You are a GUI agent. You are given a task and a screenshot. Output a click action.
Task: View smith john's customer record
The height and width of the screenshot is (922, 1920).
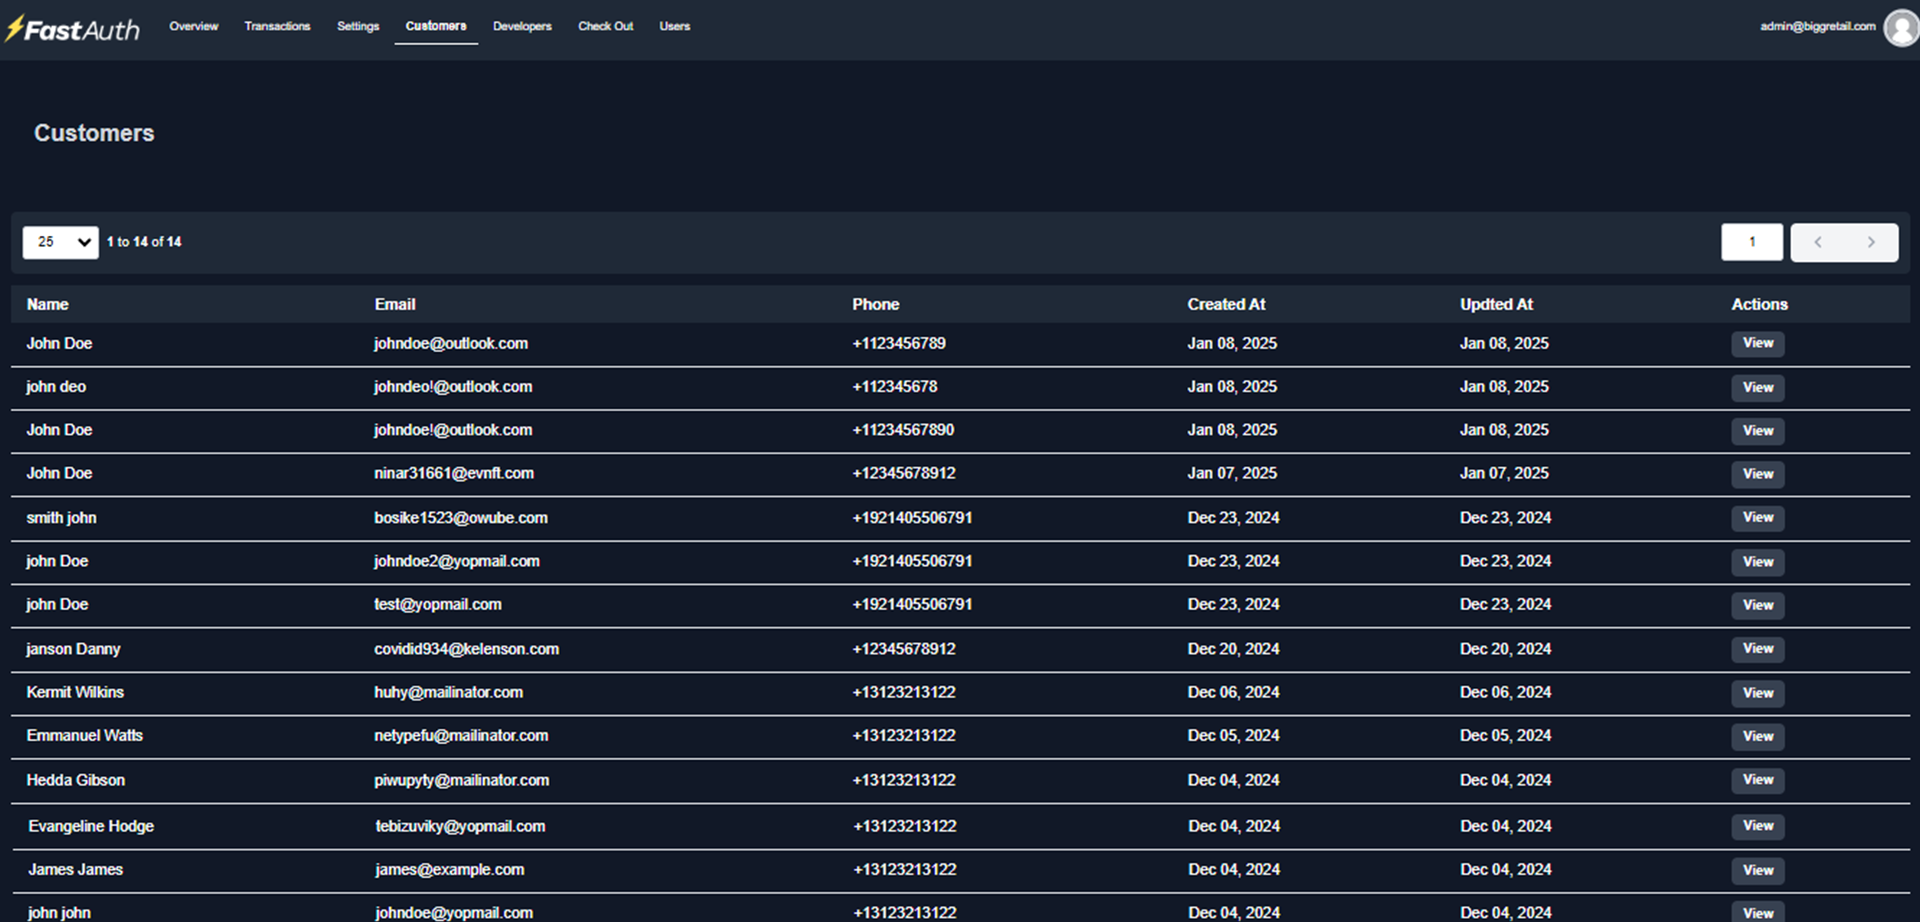point(1757,518)
